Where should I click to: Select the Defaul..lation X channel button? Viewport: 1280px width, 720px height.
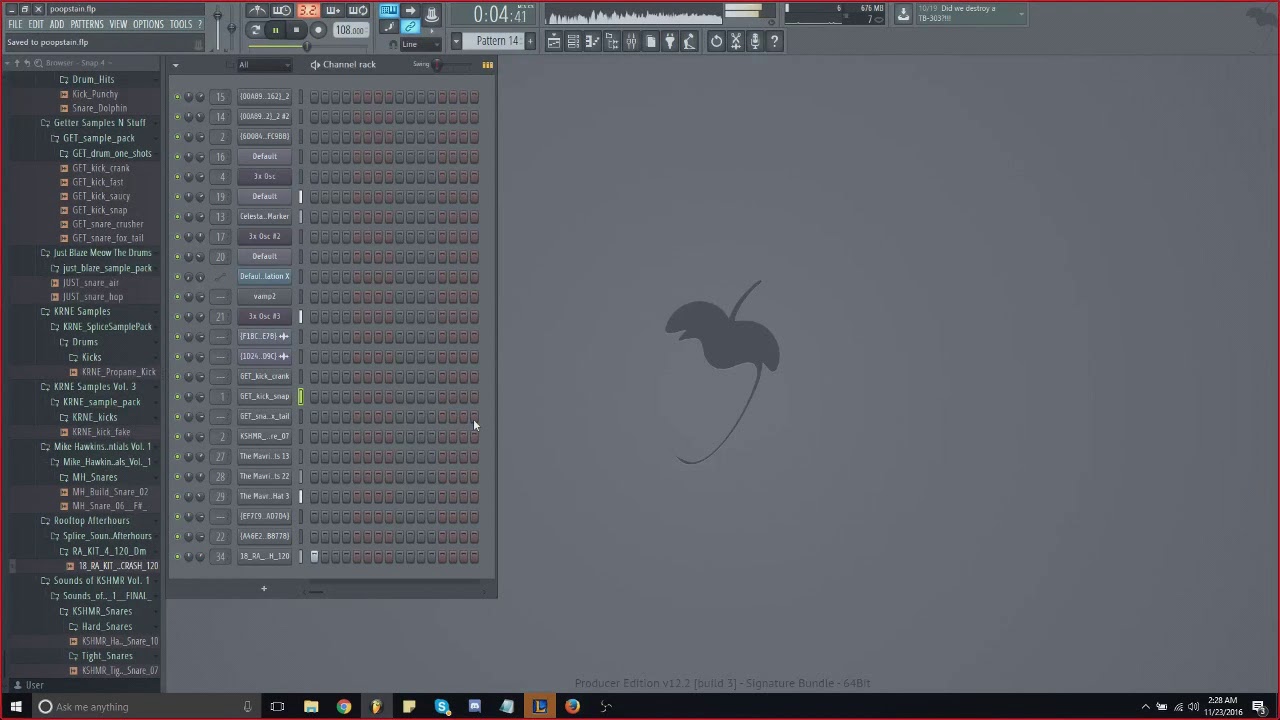(x=265, y=277)
